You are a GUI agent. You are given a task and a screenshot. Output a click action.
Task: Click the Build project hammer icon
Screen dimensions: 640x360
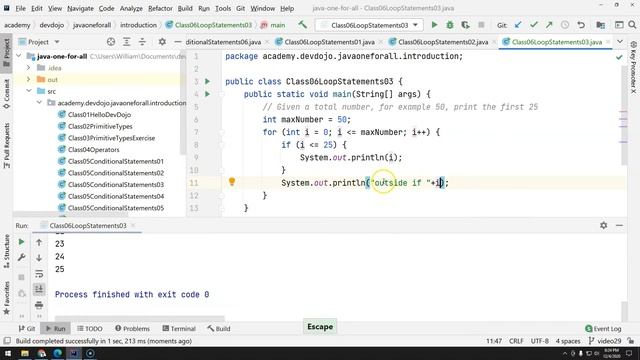point(302,25)
